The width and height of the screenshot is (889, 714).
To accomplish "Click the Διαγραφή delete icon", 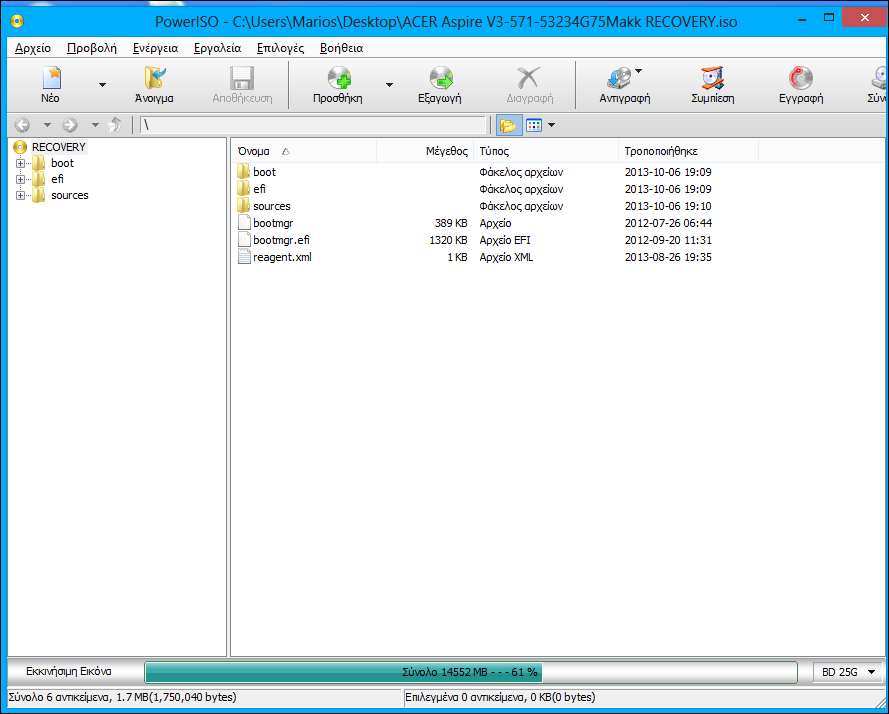I will (x=529, y=78).
